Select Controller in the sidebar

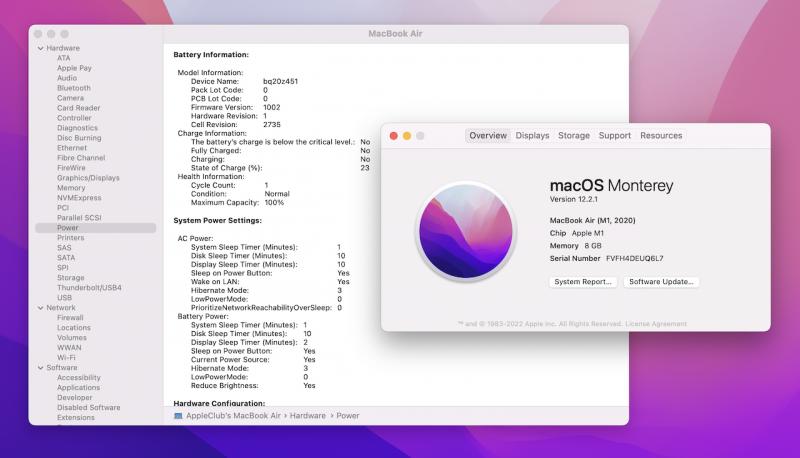pyautogui.click(x=74, y=118)
